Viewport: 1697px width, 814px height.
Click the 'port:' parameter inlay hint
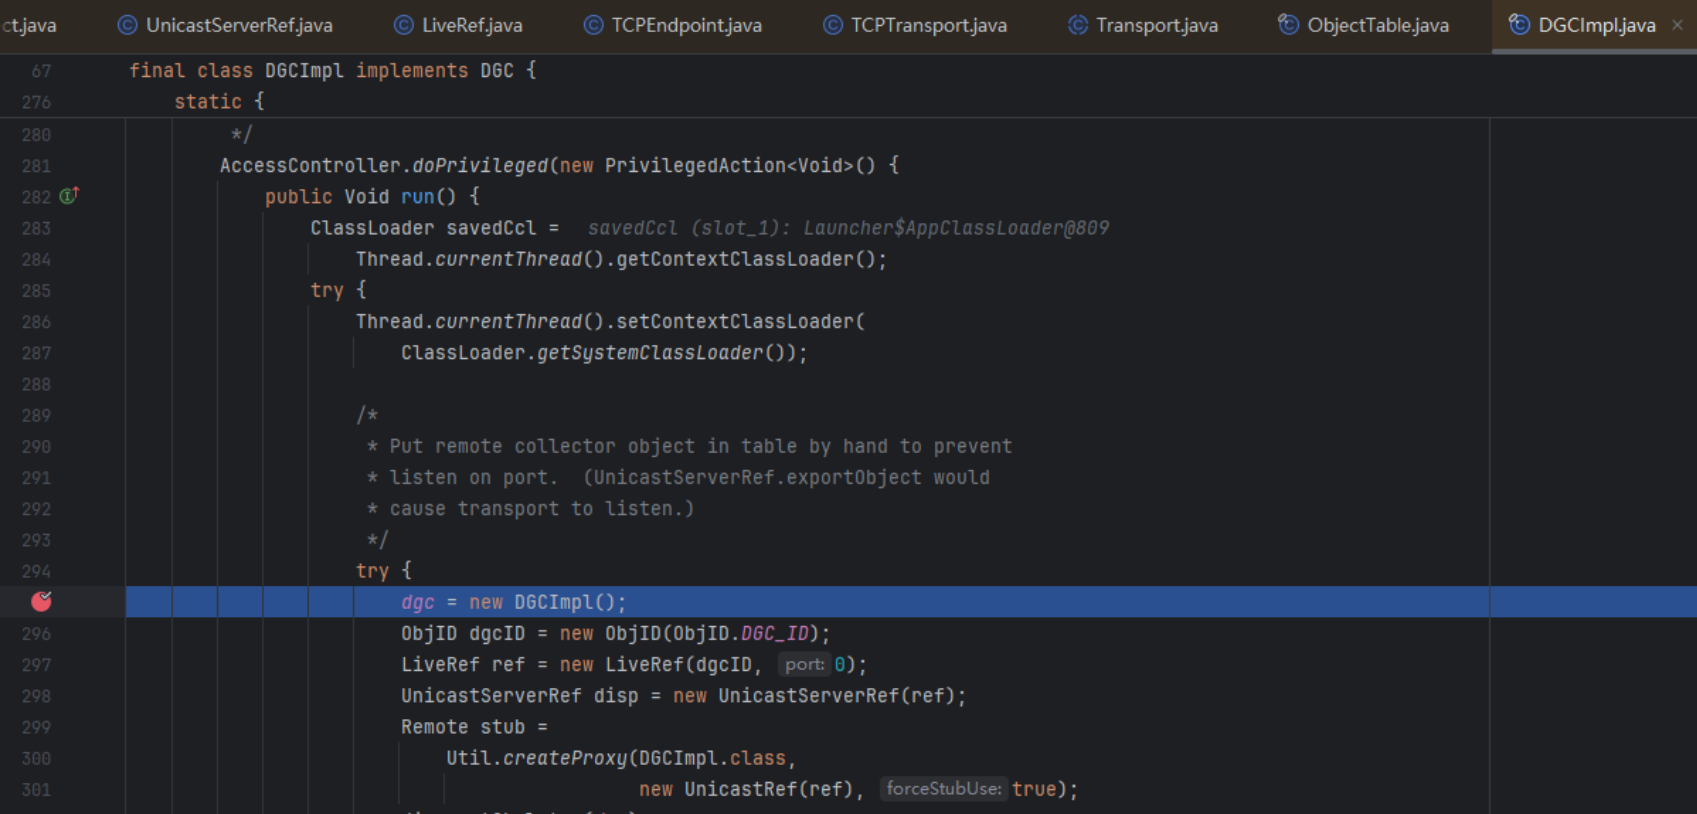click(x=804, y=664)
